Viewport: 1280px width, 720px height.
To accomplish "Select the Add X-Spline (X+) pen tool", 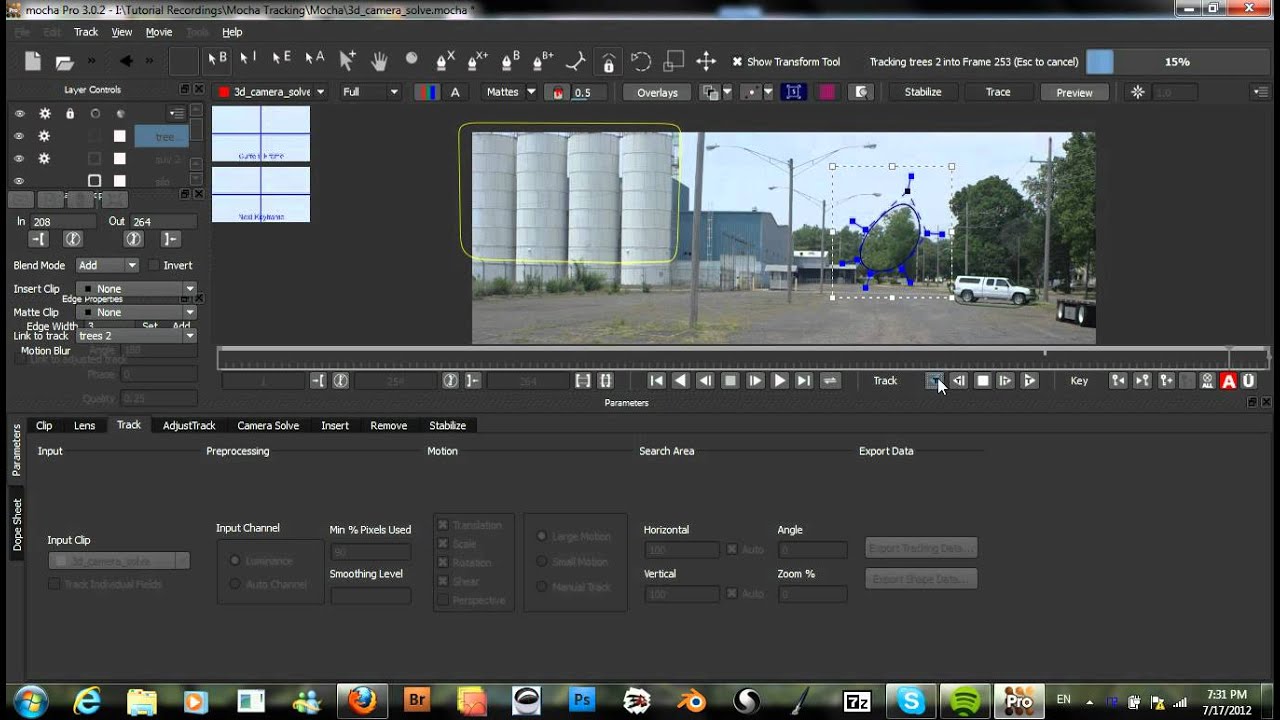I will point(477,60).
